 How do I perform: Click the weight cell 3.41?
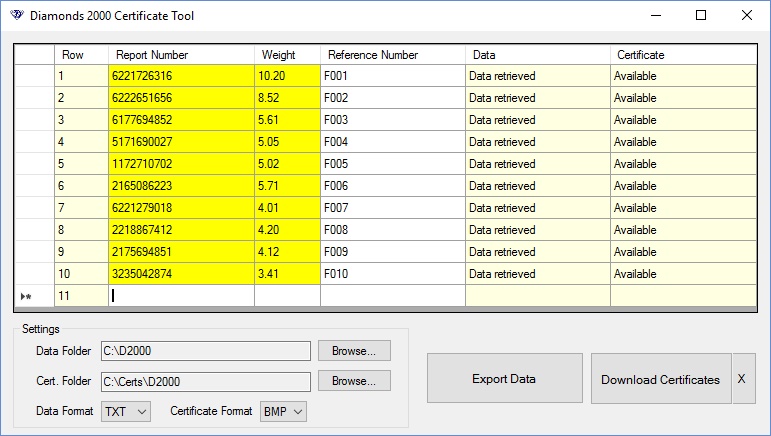287,274
